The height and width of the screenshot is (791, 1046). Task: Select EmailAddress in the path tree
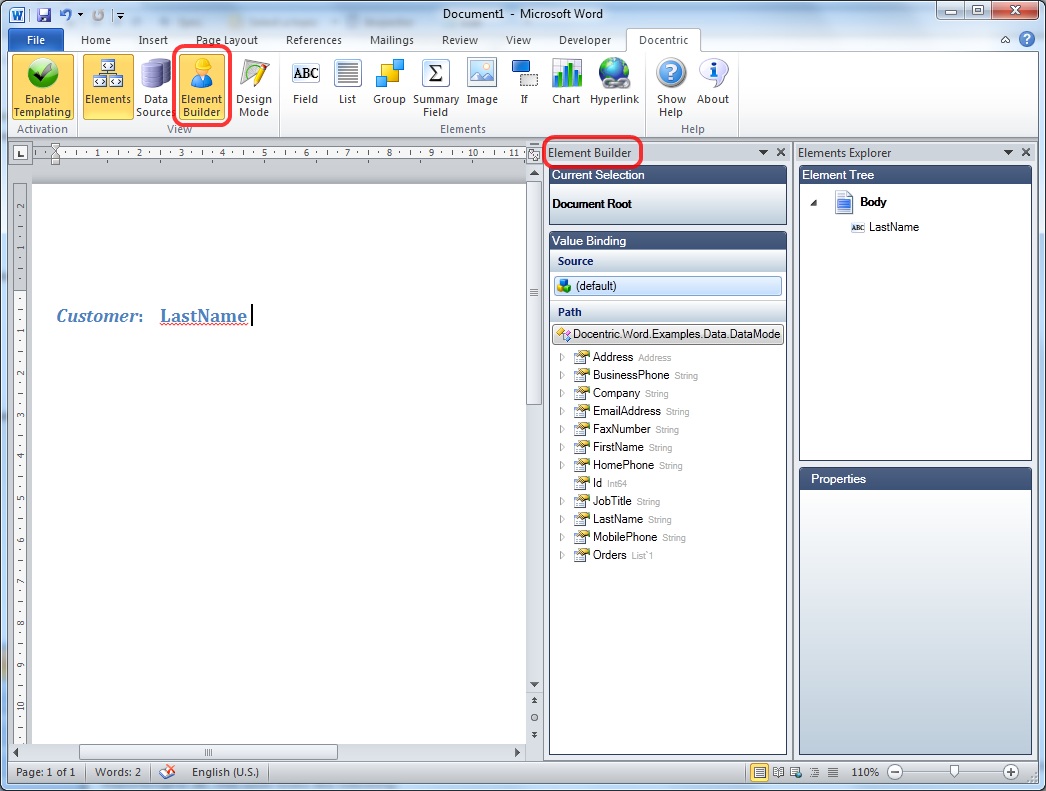(626, 411)
